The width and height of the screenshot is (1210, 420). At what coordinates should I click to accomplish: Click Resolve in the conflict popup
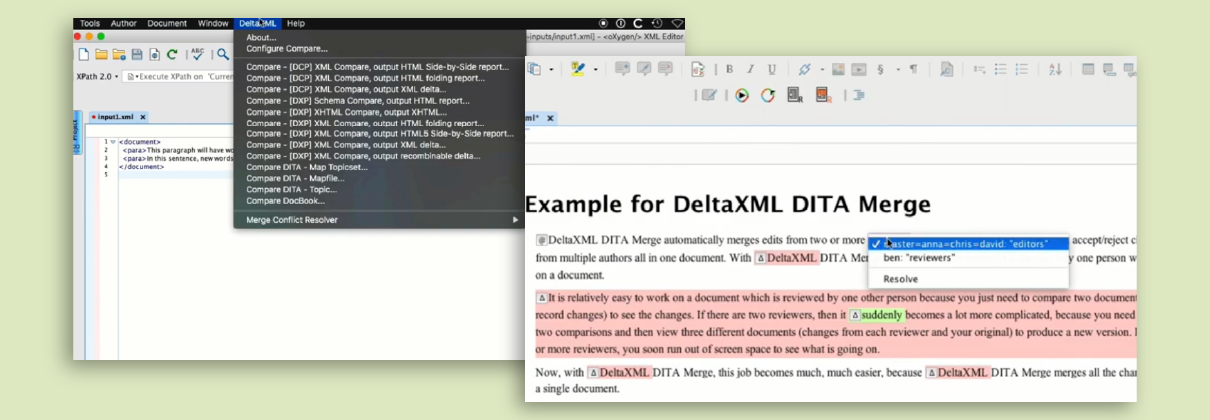[x=900, y=279]
